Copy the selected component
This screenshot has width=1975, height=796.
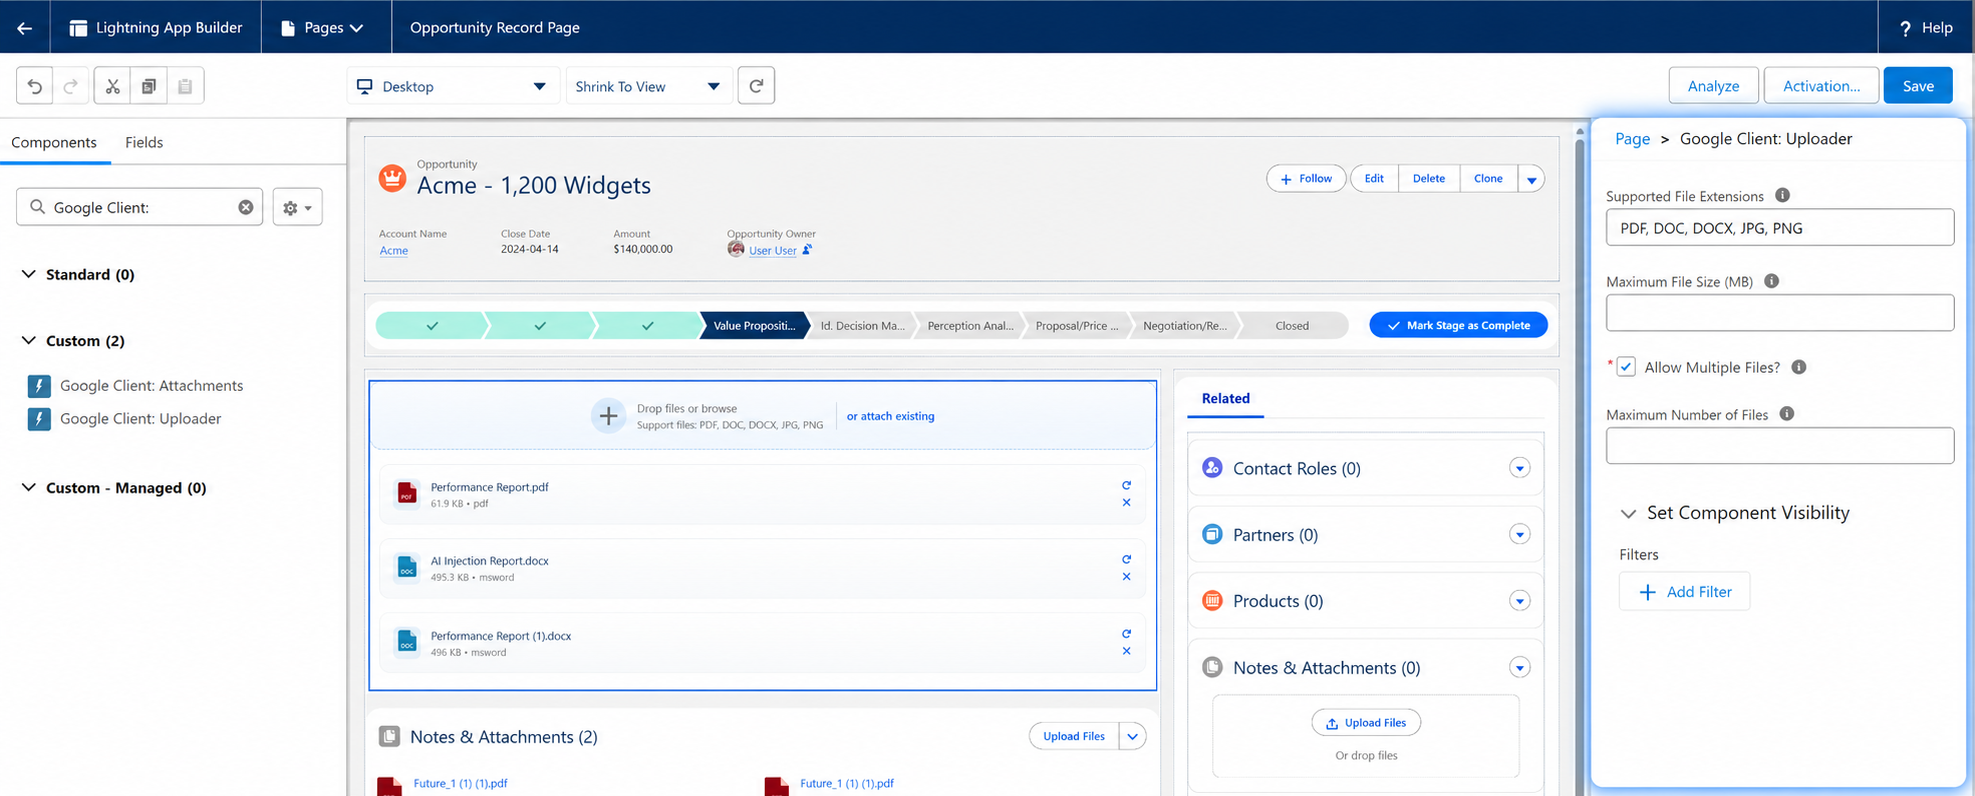[149, 86]
